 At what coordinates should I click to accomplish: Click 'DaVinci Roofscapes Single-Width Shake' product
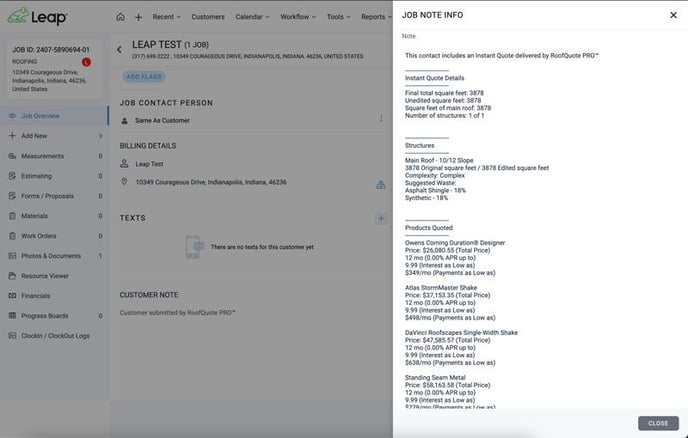[x=461, y=333]
